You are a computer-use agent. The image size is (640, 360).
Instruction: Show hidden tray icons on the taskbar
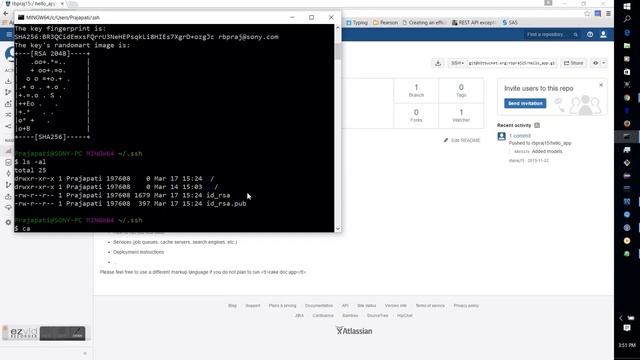(621, 318)
